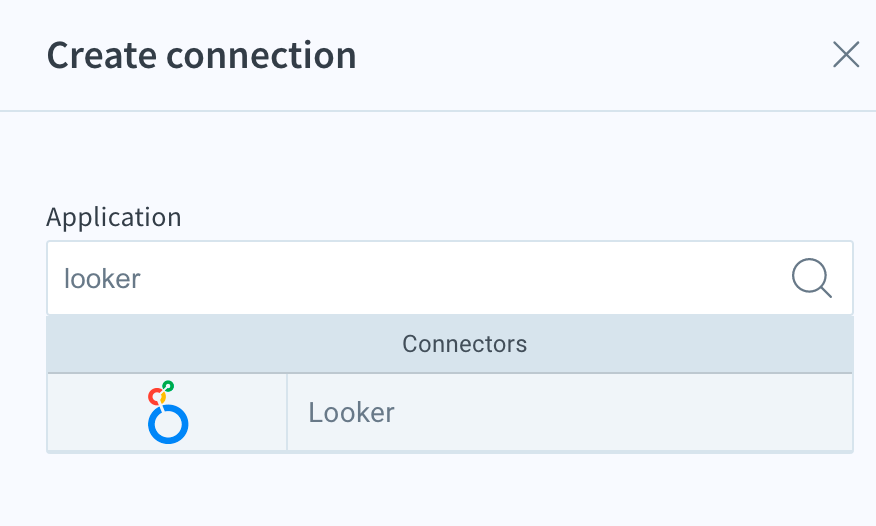
Task: Open the Looker connector entry
Action: click(450, 412)
